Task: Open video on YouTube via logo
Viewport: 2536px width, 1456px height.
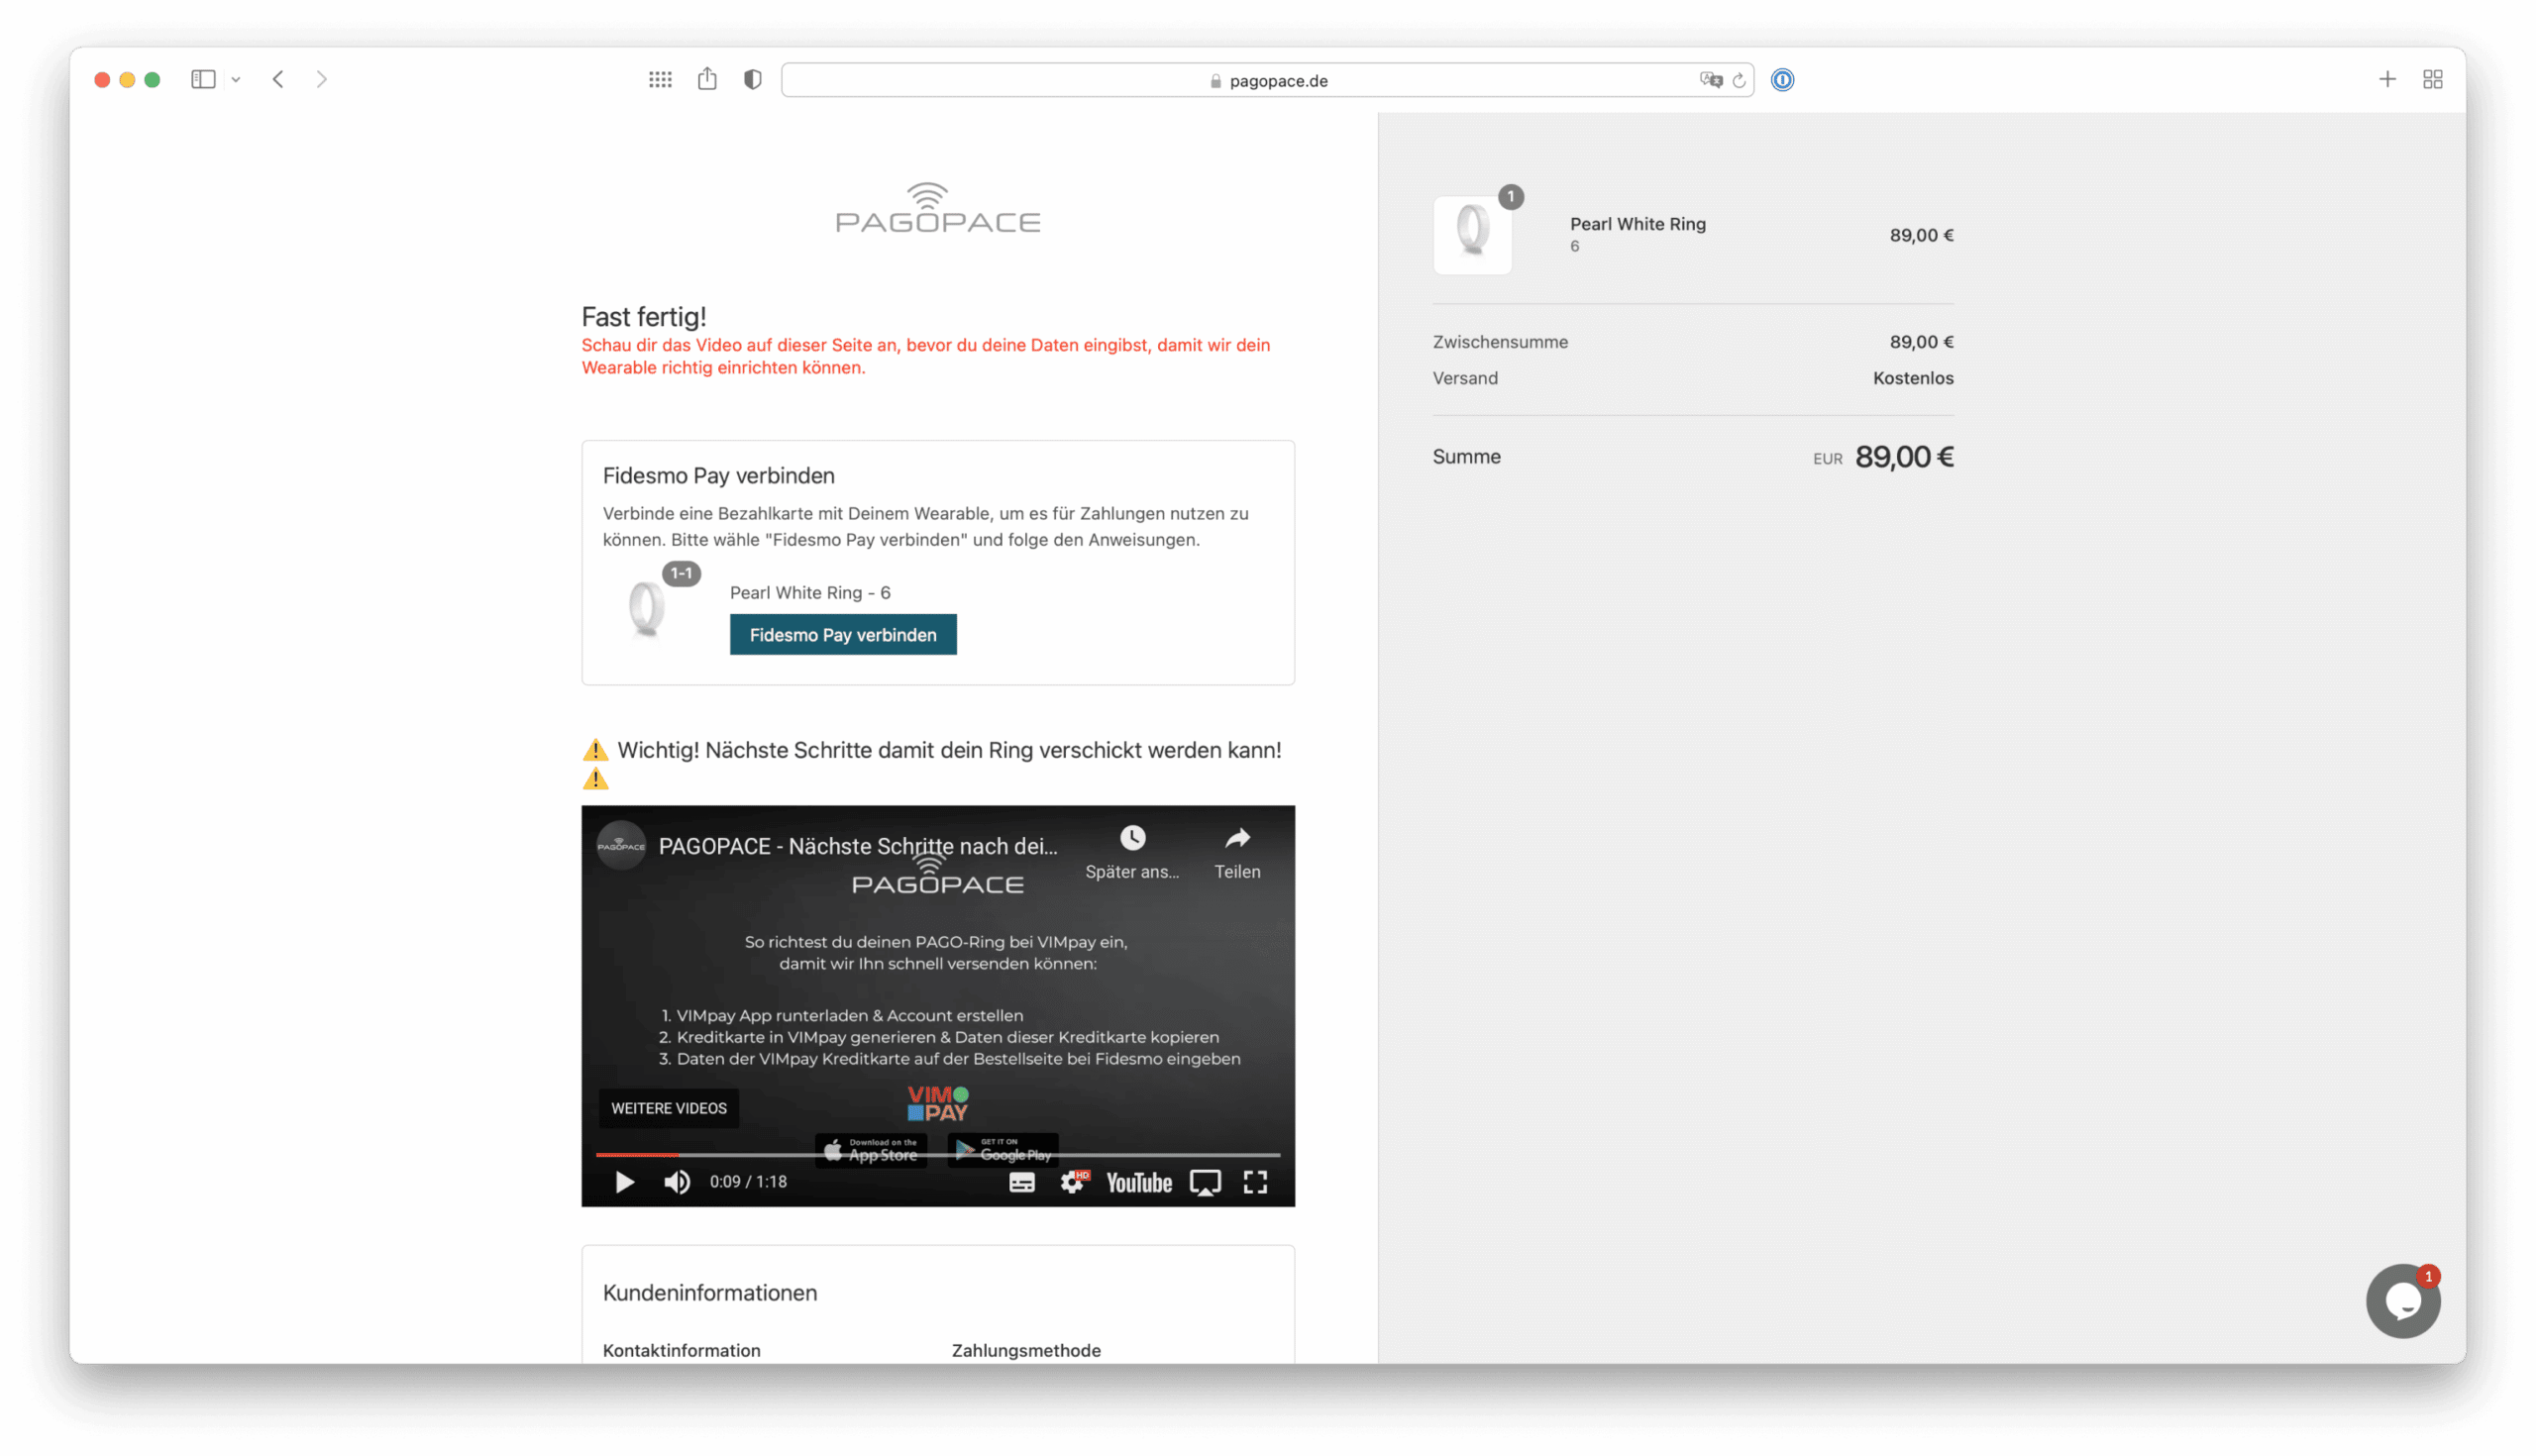Action: 1139,1183
